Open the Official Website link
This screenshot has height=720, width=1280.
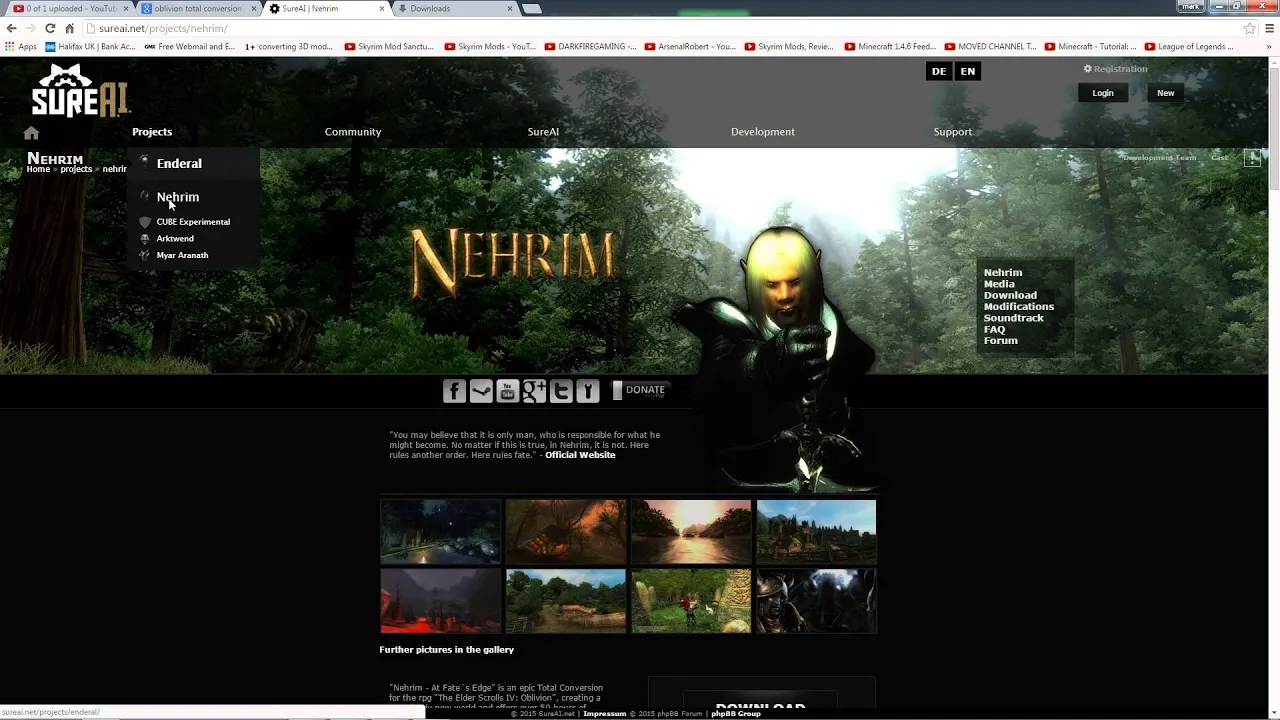(580, 455)
